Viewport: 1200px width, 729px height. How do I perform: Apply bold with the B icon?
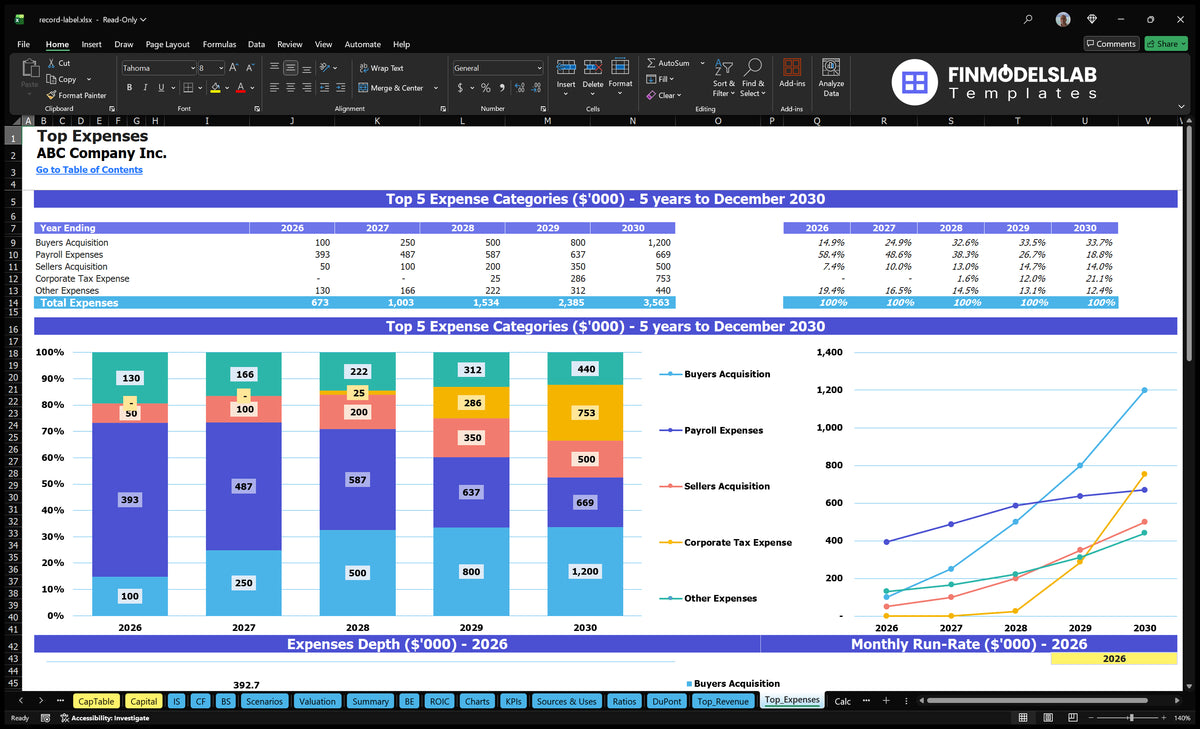tap(130, 88)
